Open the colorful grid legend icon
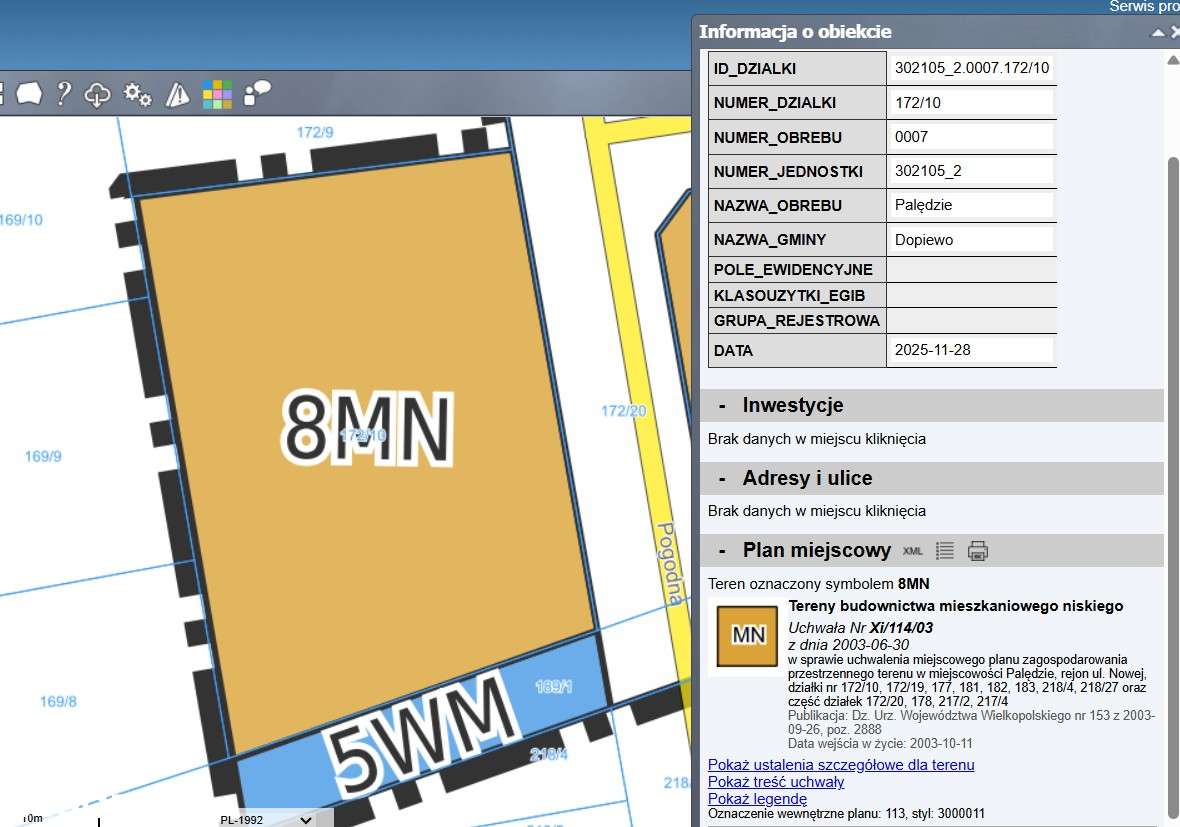The image size is (1180, 827). pos(217,95)
